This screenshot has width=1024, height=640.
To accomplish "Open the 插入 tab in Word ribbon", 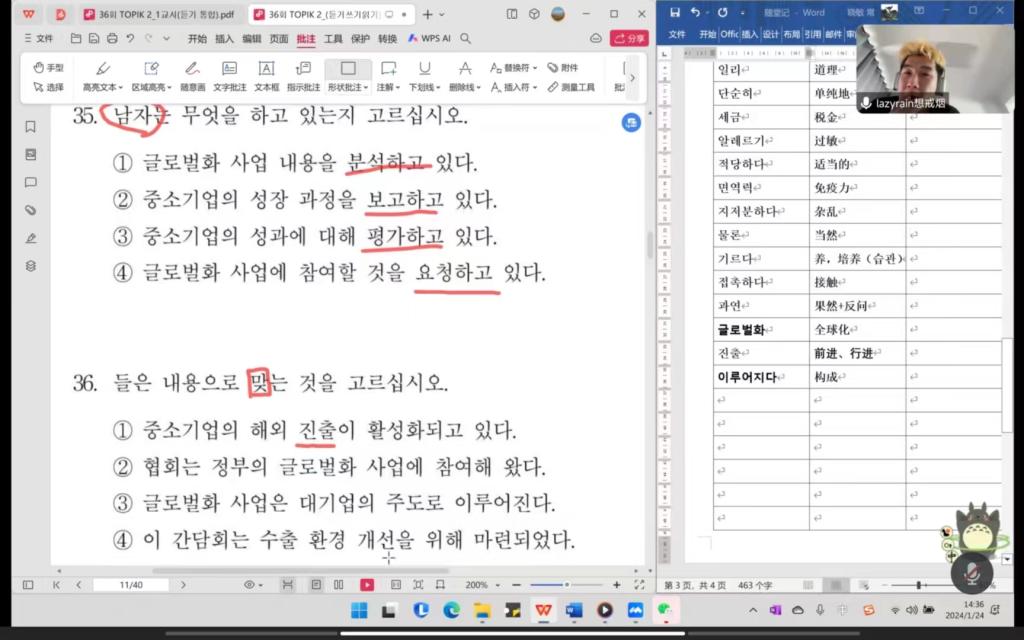I will point(749,34).
